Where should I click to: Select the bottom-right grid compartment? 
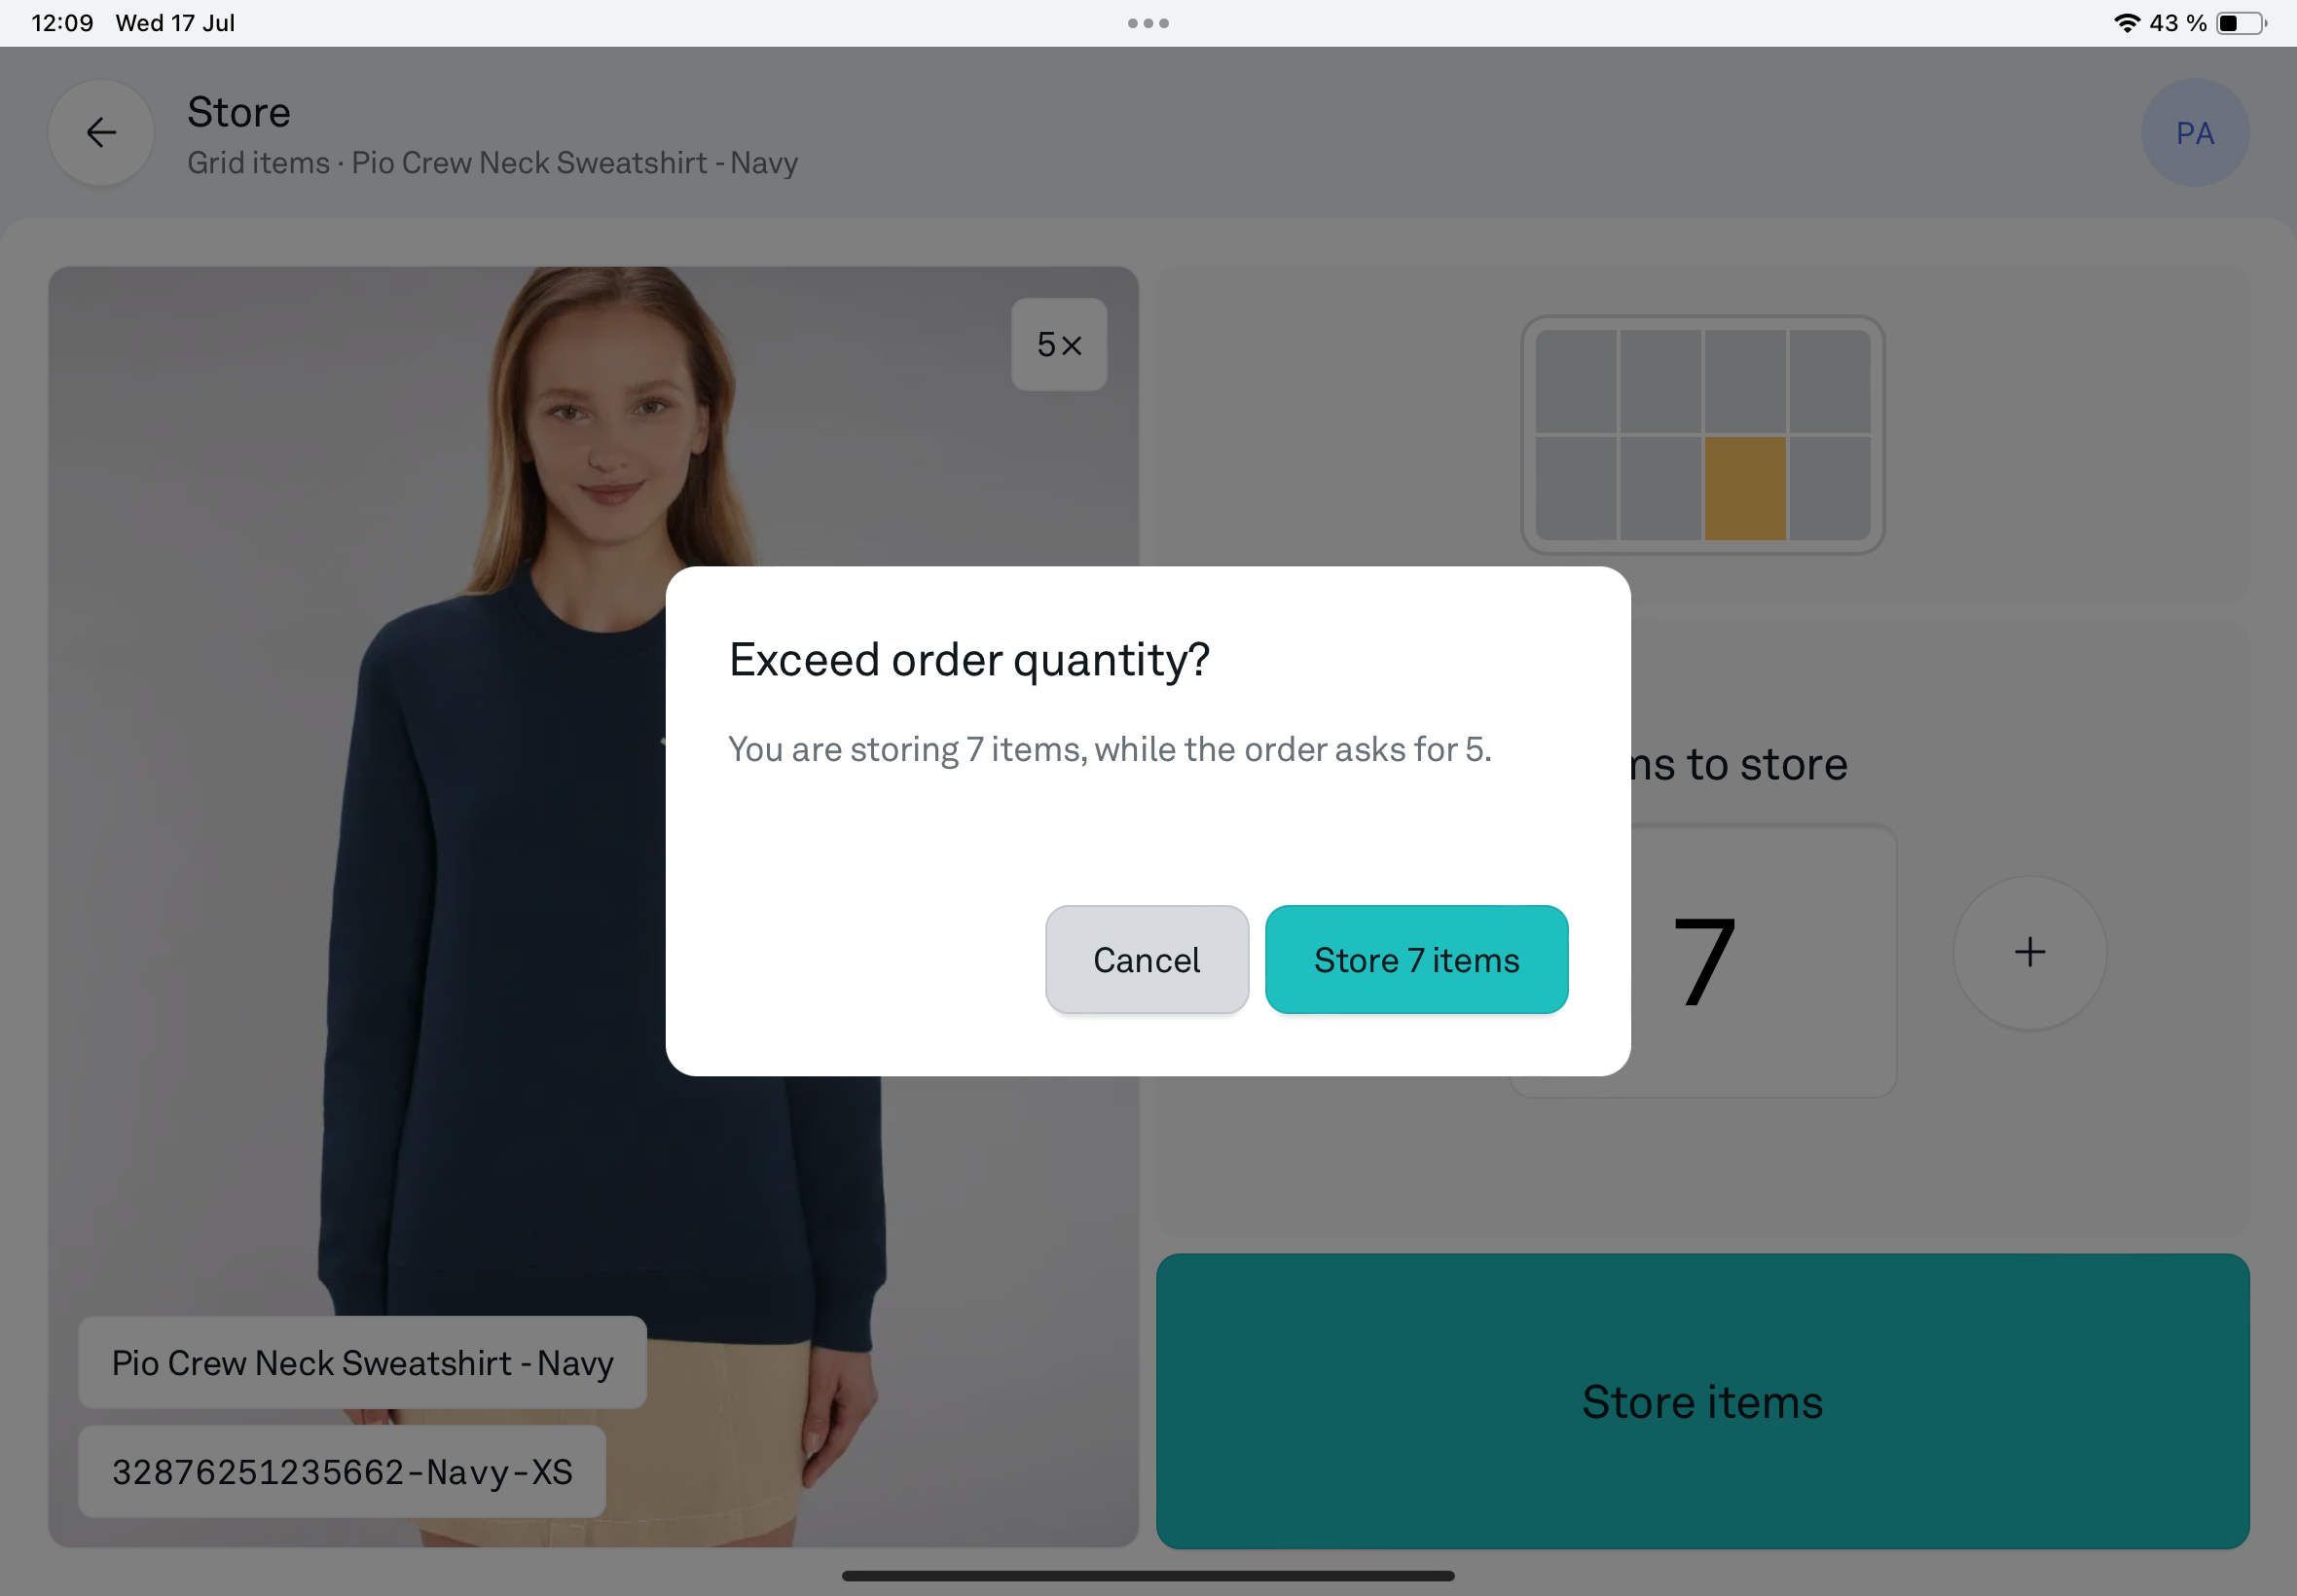coord(1829,488)
